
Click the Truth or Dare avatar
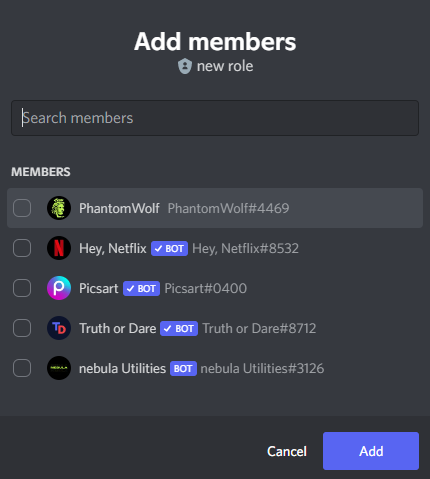pyautogui.click(x=59, y=328)
